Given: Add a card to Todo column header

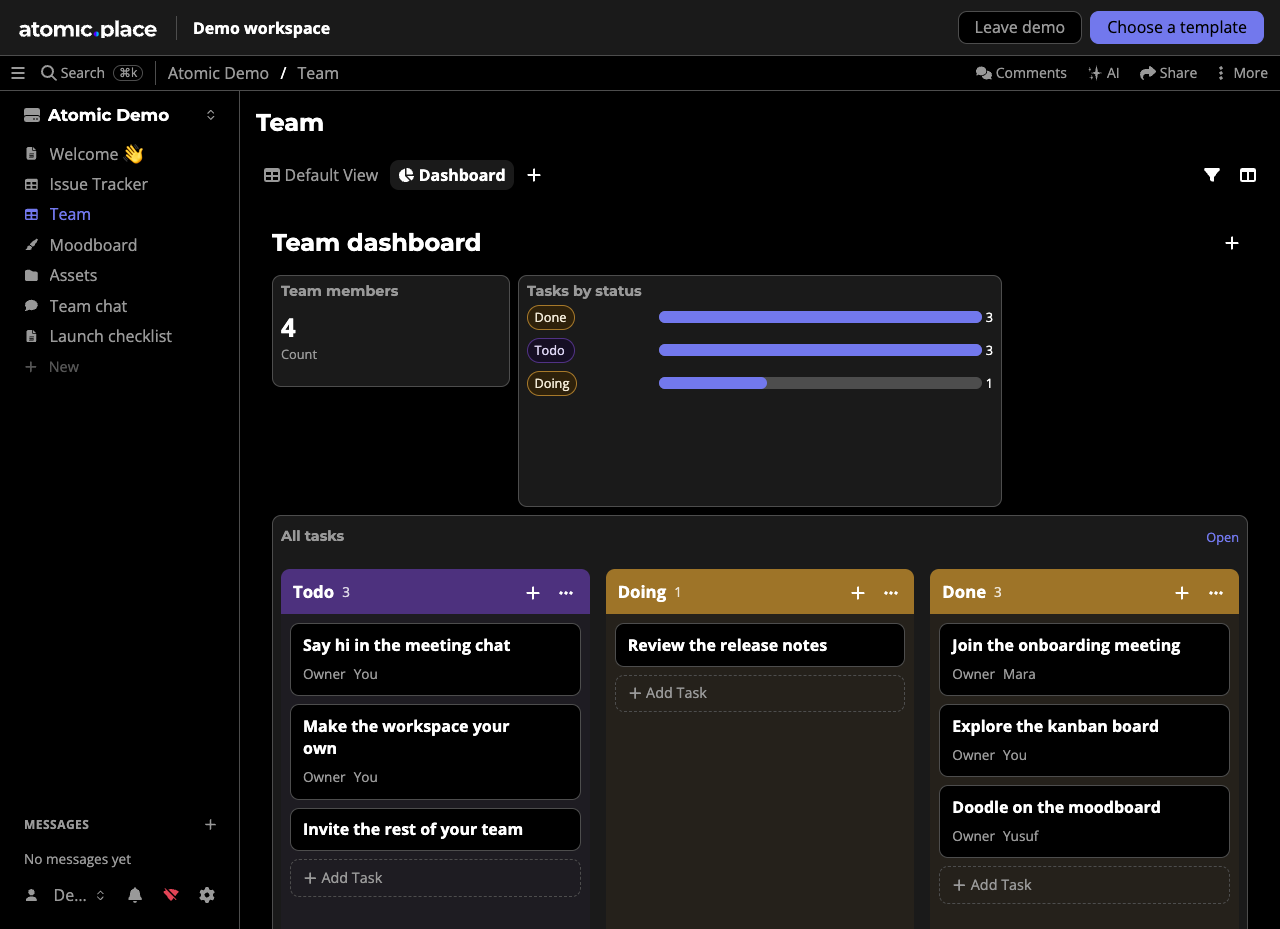Looking at the screenshot, I should 533,593.
